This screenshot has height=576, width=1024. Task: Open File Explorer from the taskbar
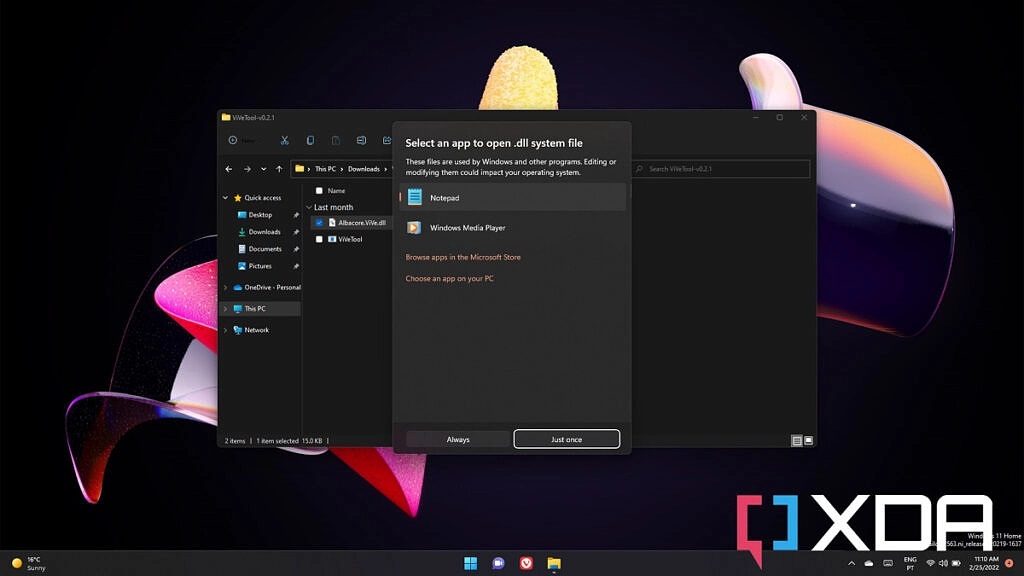click(553, 562)
